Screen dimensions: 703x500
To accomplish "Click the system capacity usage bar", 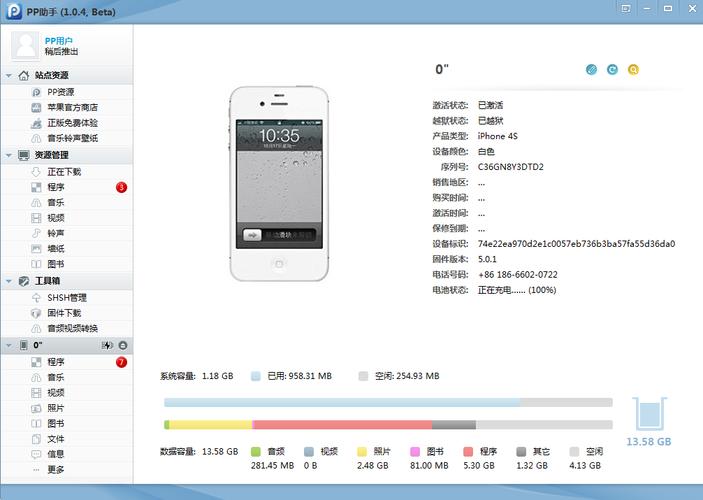I will [388, 402].
